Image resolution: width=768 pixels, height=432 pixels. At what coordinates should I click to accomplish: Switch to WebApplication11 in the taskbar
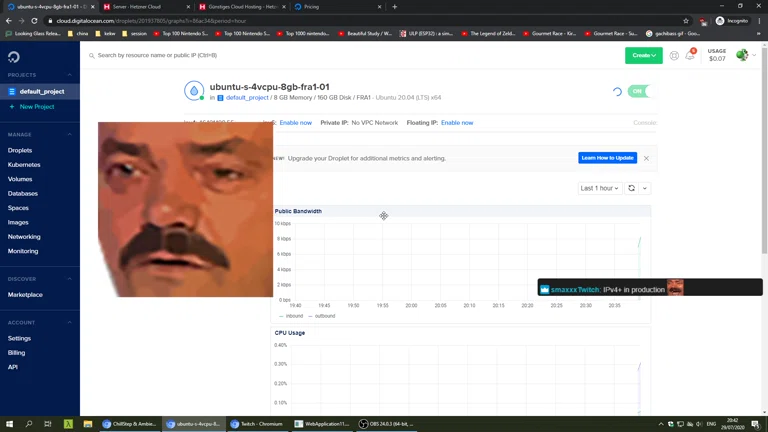pos(322,424)
